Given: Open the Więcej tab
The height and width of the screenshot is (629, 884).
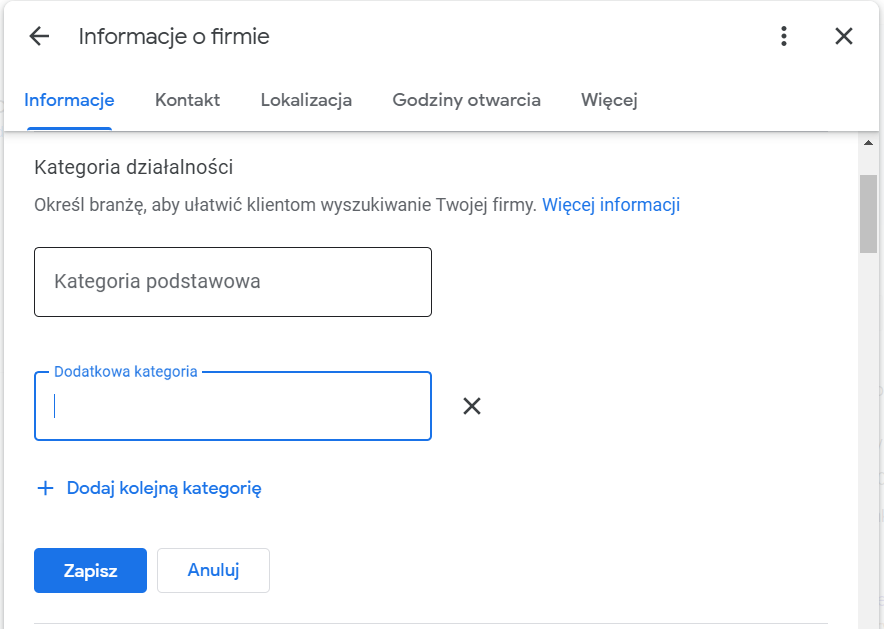Looking at the screenshot, I should [x=608, y=100].
